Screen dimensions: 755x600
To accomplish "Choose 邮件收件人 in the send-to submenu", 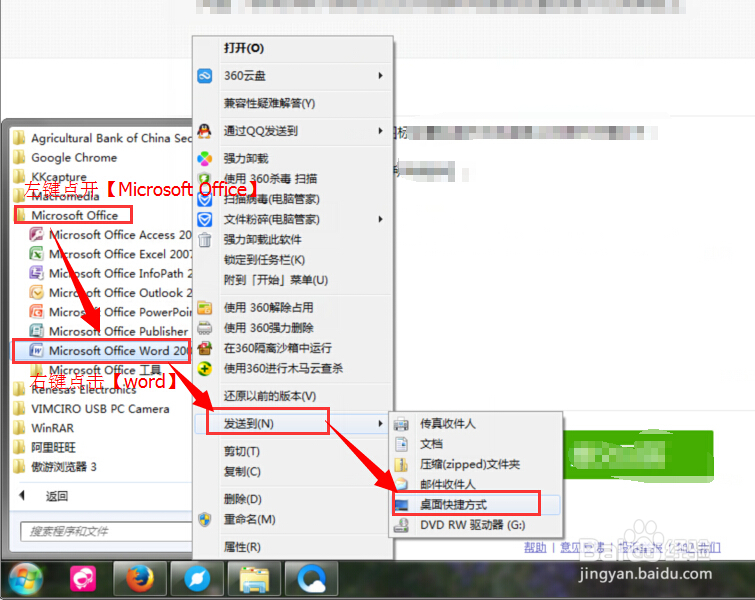I will [447, 484].
